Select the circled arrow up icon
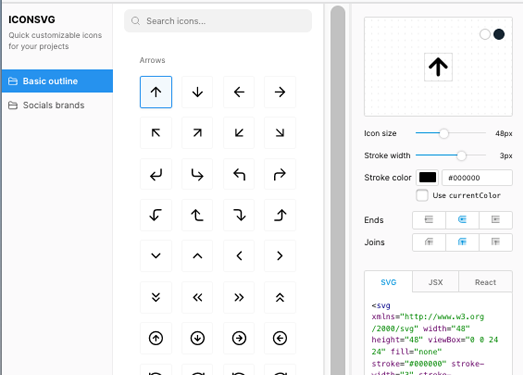Viewport: 523px width, 375px height. 156,338
